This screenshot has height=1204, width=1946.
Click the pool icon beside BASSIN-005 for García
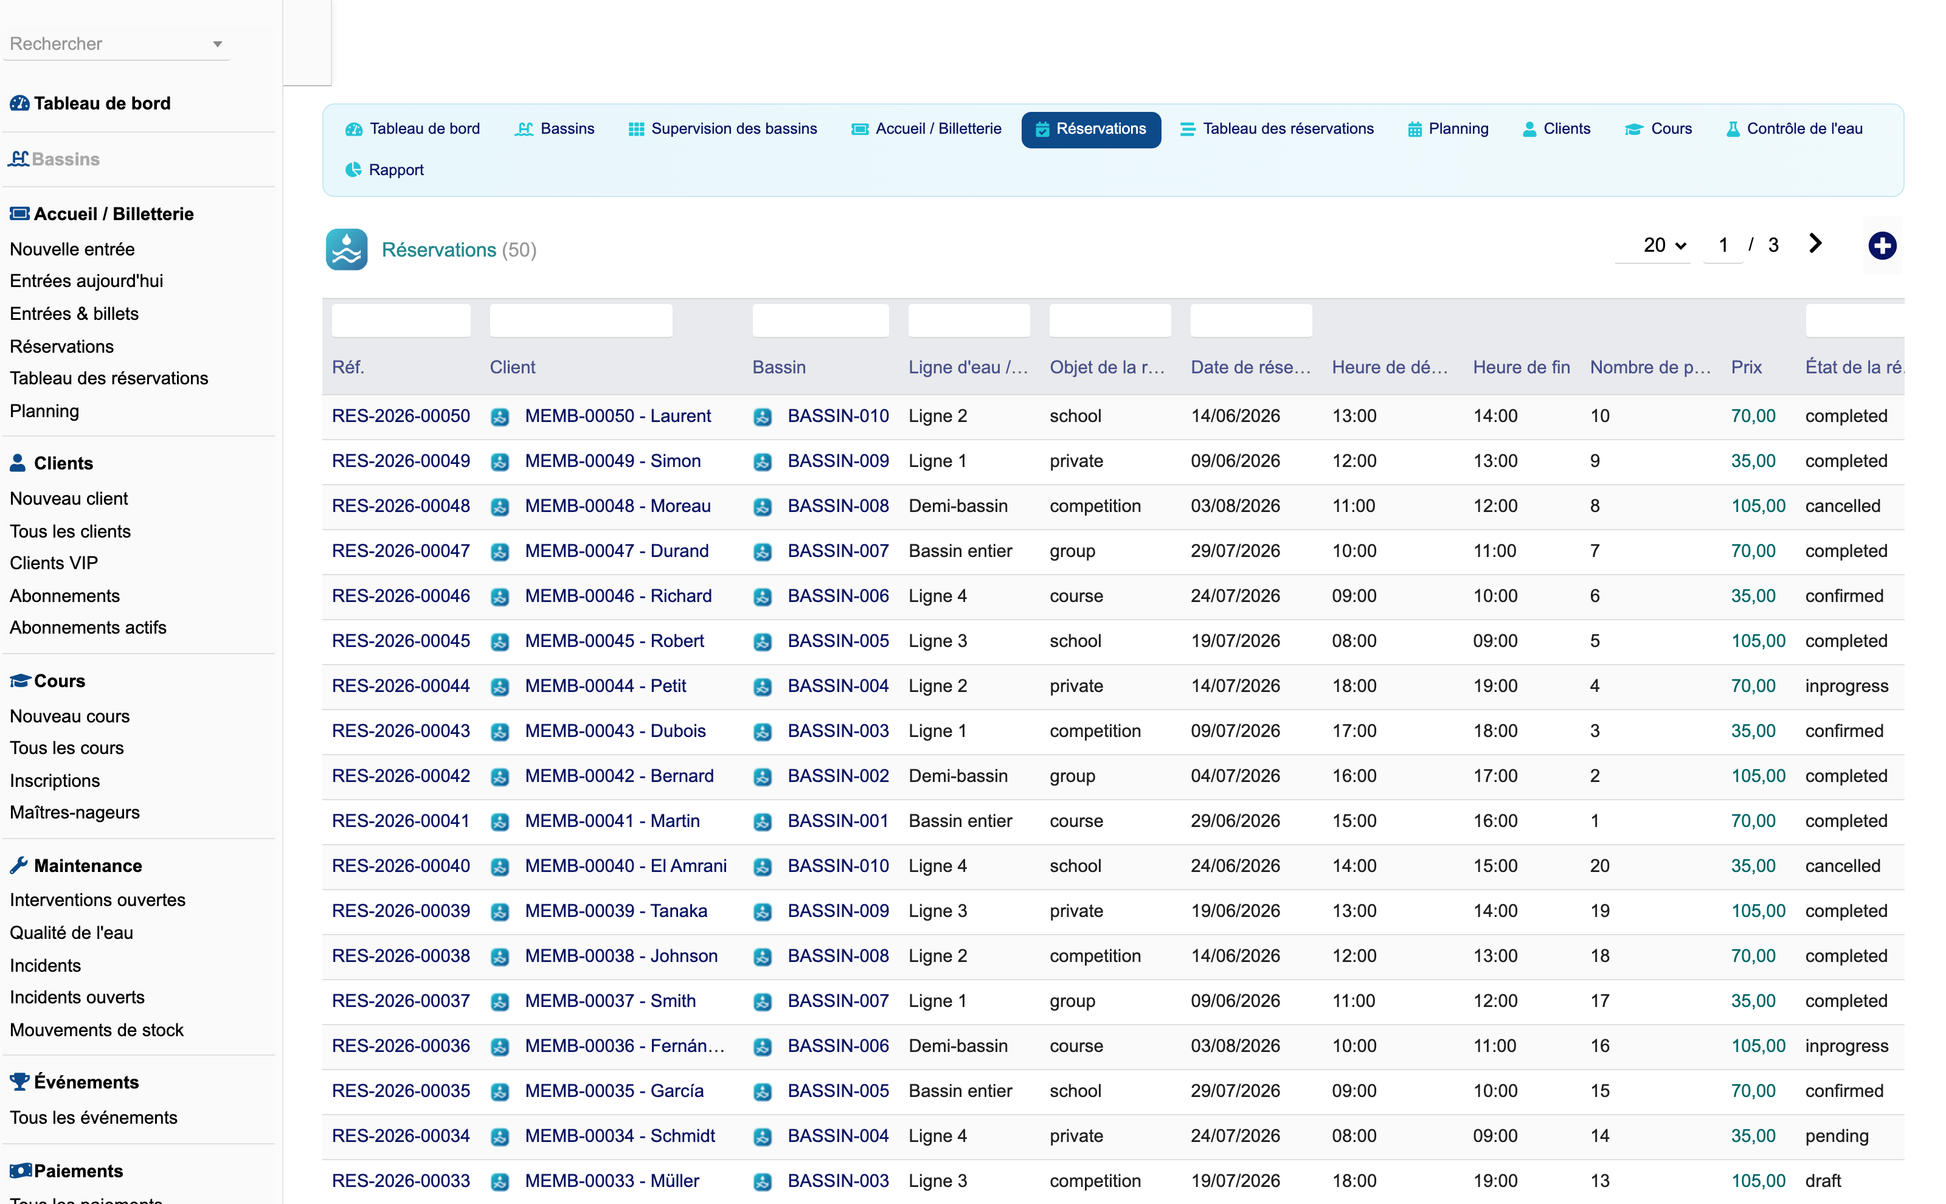763,1092
